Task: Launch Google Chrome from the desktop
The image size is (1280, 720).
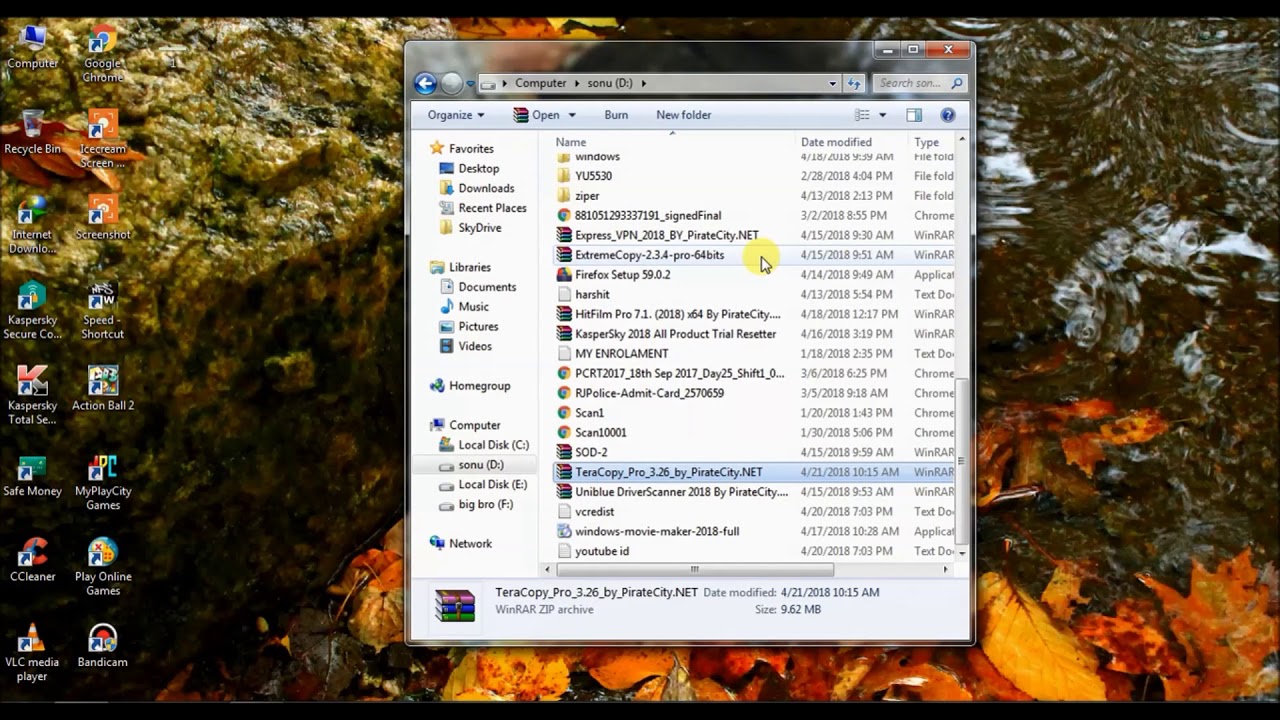Action: [102, 54]
